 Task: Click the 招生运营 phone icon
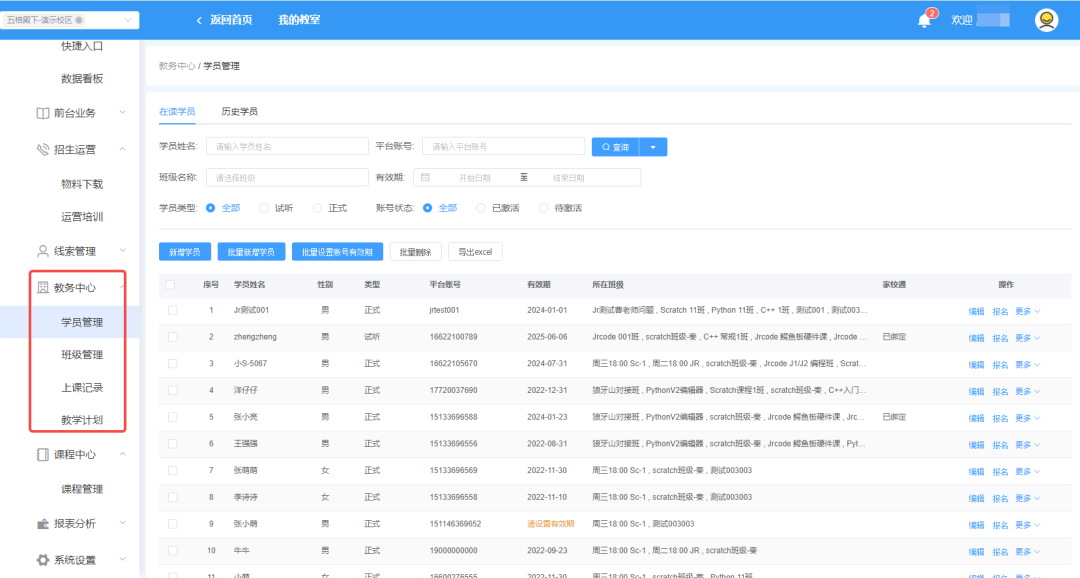[43, 150]
